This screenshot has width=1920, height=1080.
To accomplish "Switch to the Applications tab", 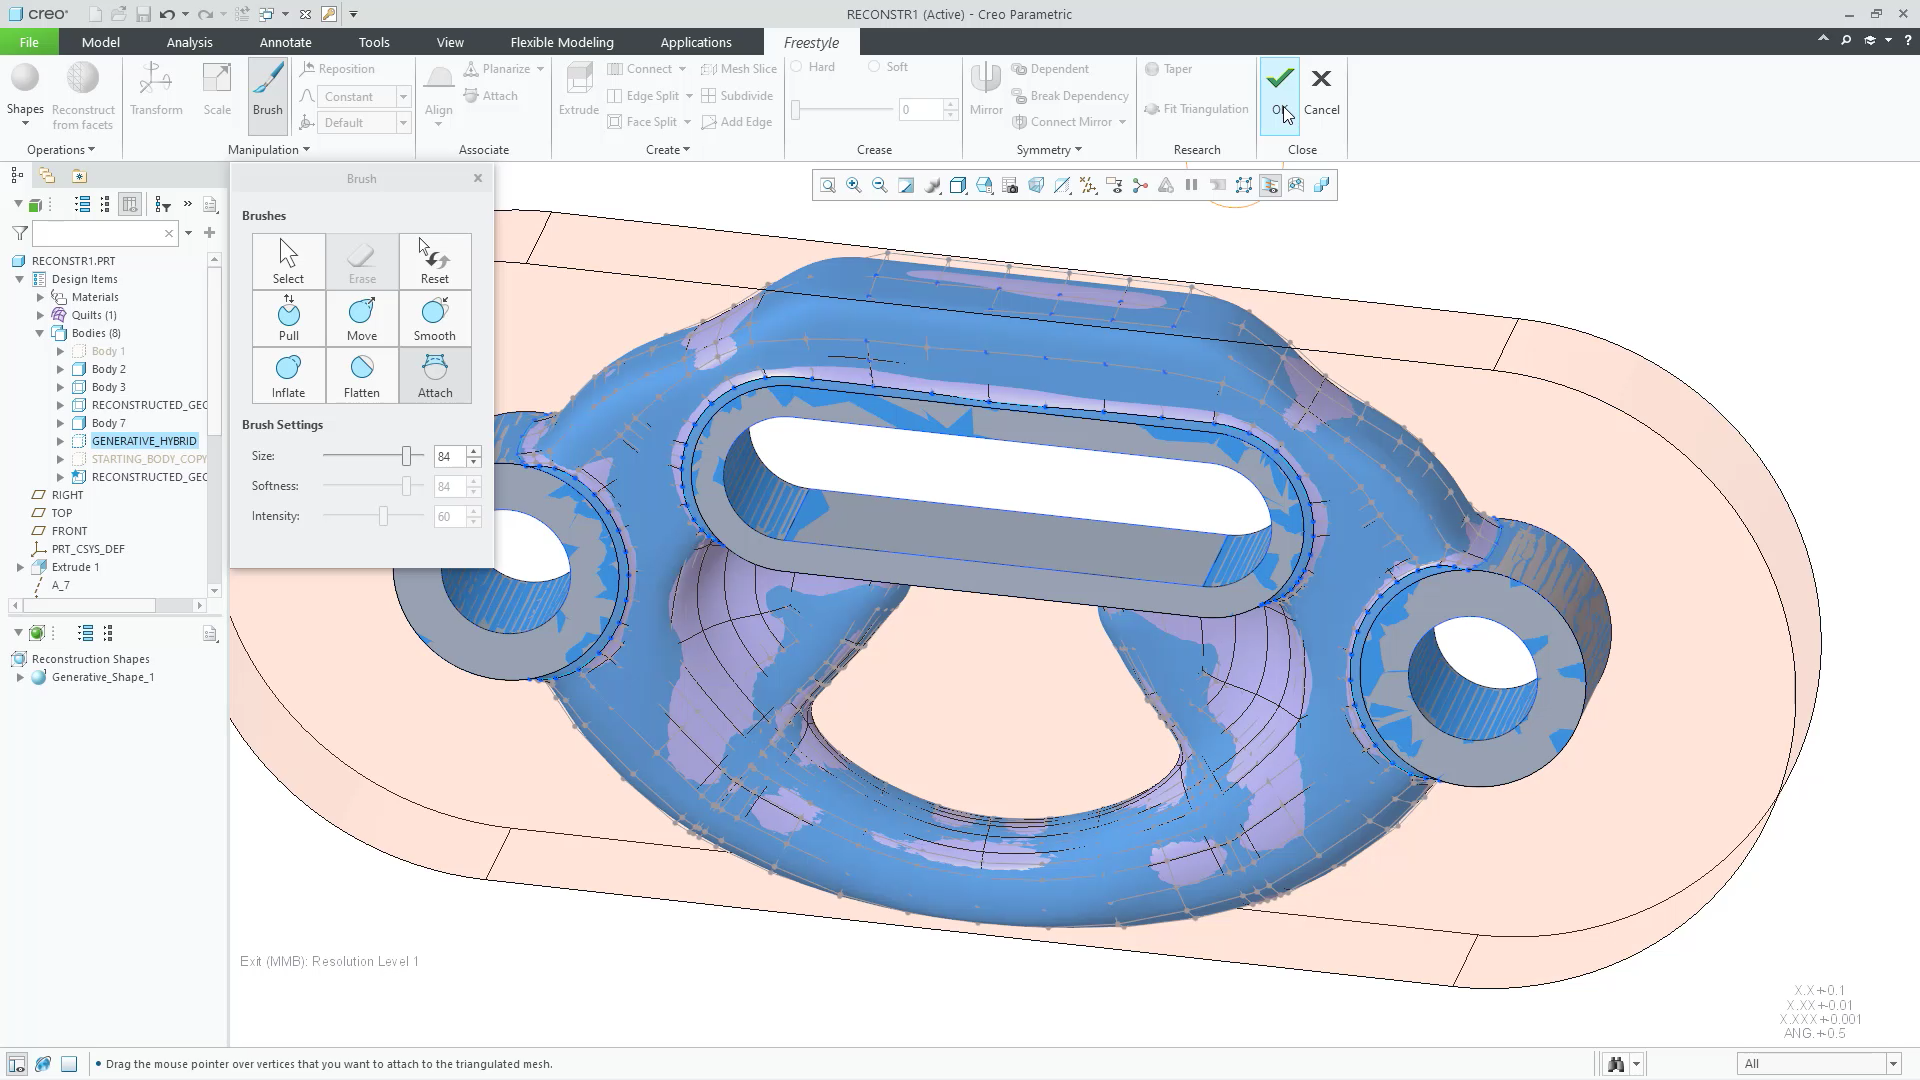I will (x=696, y=42).
